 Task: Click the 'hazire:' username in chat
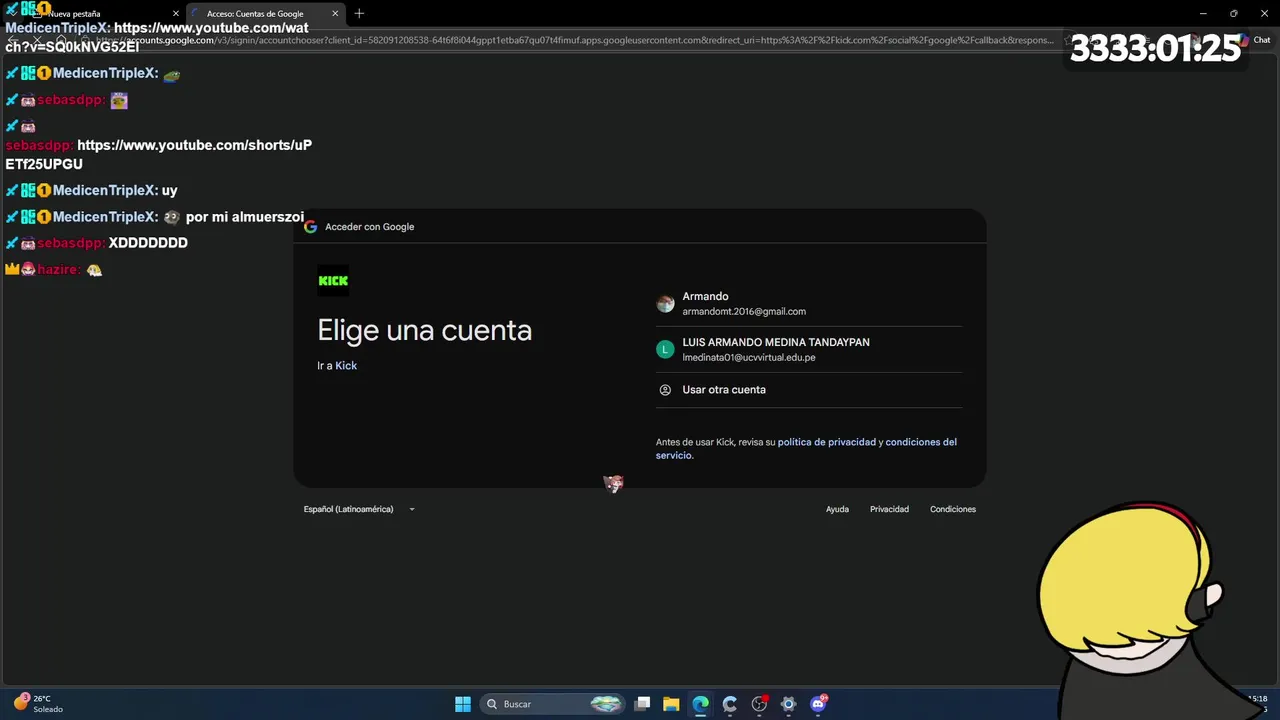pyautogui.click(x=59, y=270)
